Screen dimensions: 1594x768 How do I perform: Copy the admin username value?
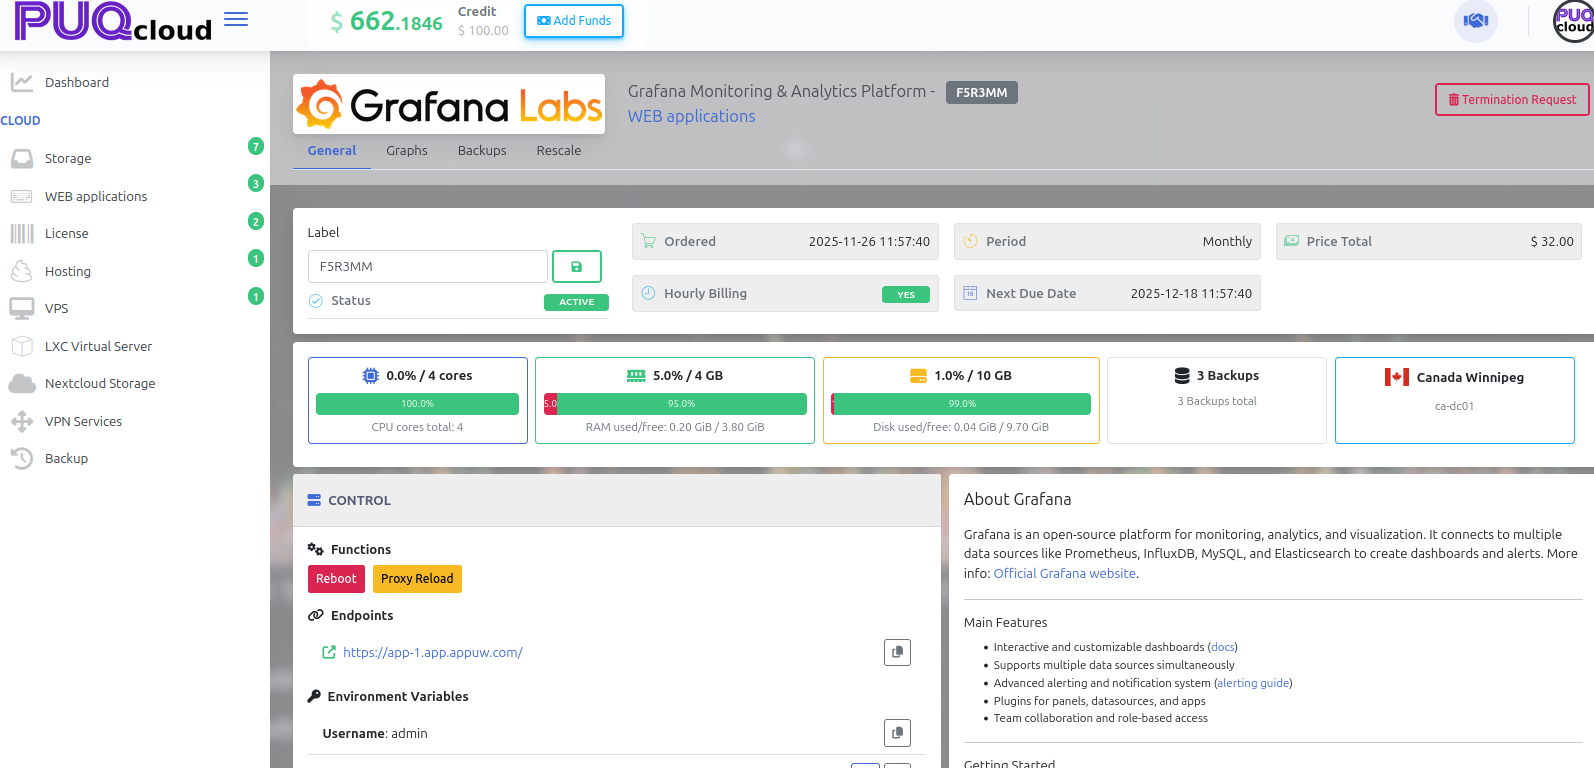pos(897,733)
